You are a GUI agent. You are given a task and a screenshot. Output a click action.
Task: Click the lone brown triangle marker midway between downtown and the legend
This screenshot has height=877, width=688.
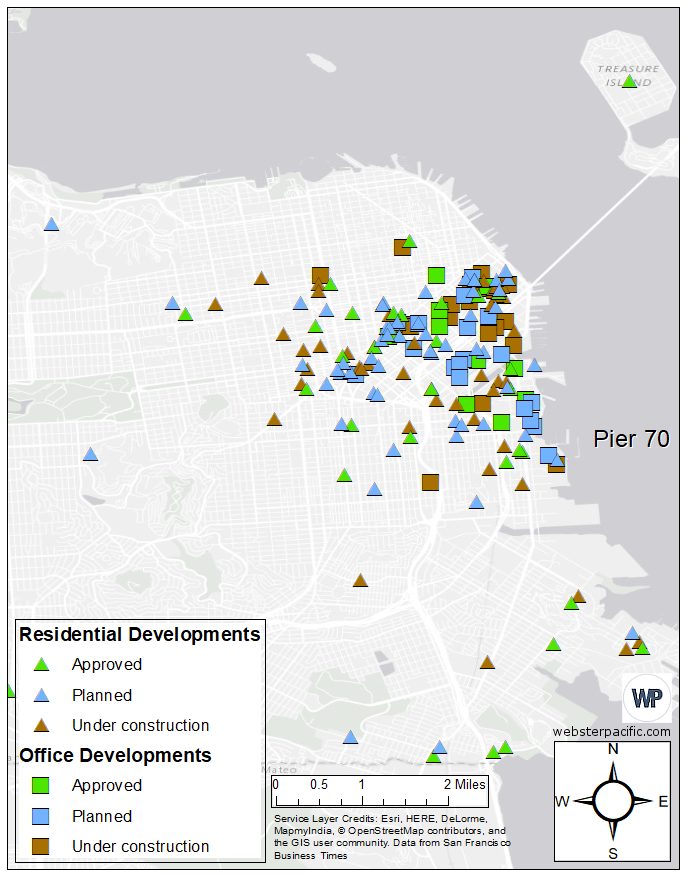tap(361, 580)
